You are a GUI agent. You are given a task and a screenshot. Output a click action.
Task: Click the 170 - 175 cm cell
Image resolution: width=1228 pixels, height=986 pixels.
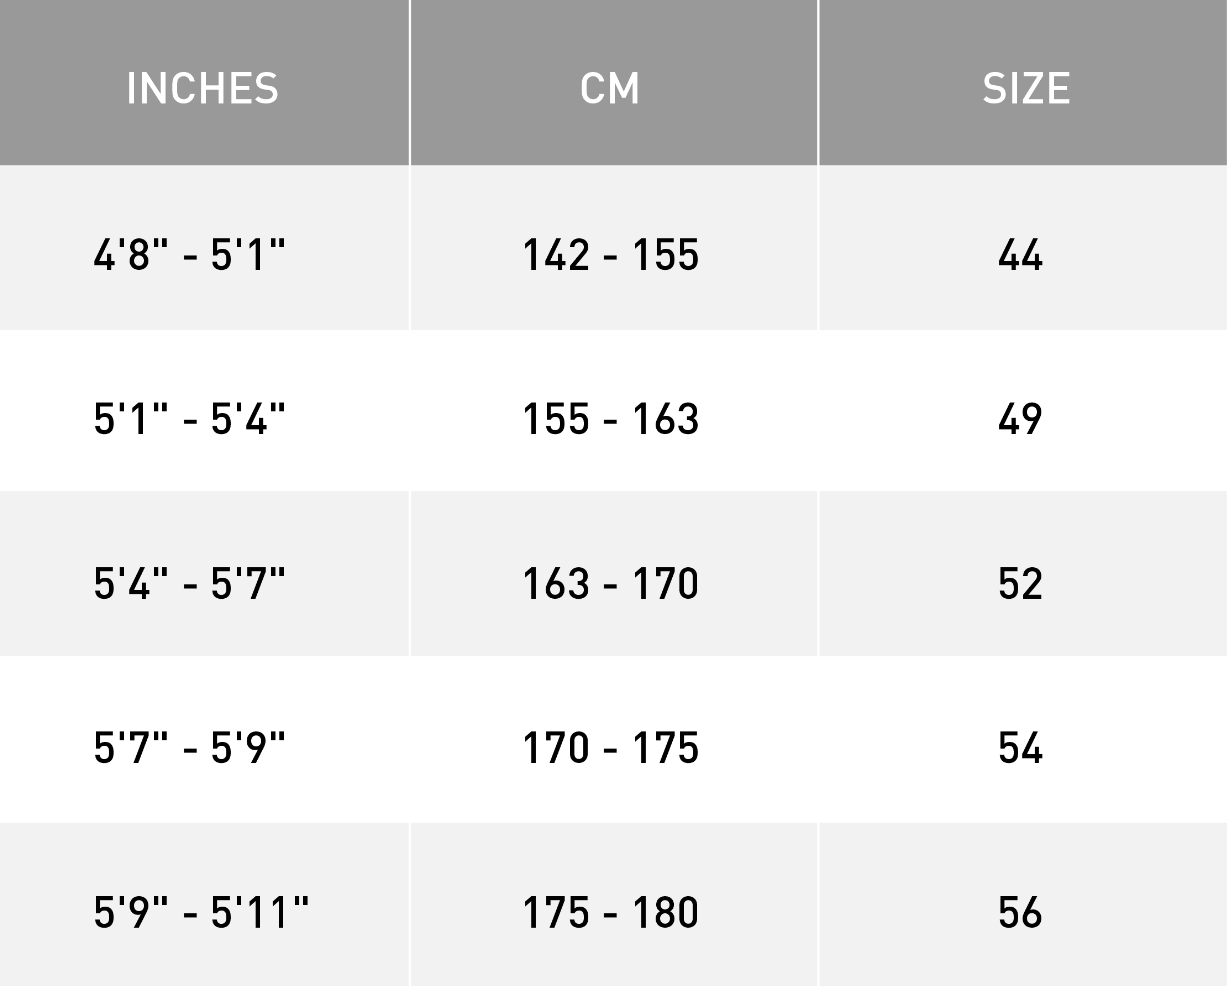coord(610,747)
